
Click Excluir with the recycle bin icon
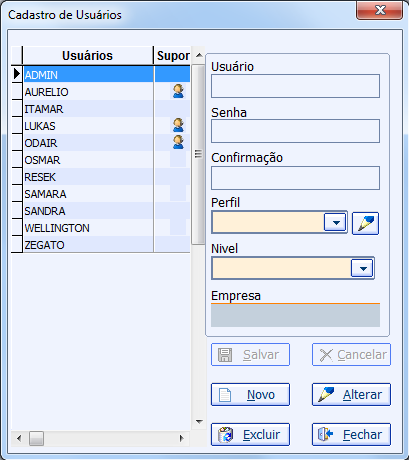click(x=250, y=434)
